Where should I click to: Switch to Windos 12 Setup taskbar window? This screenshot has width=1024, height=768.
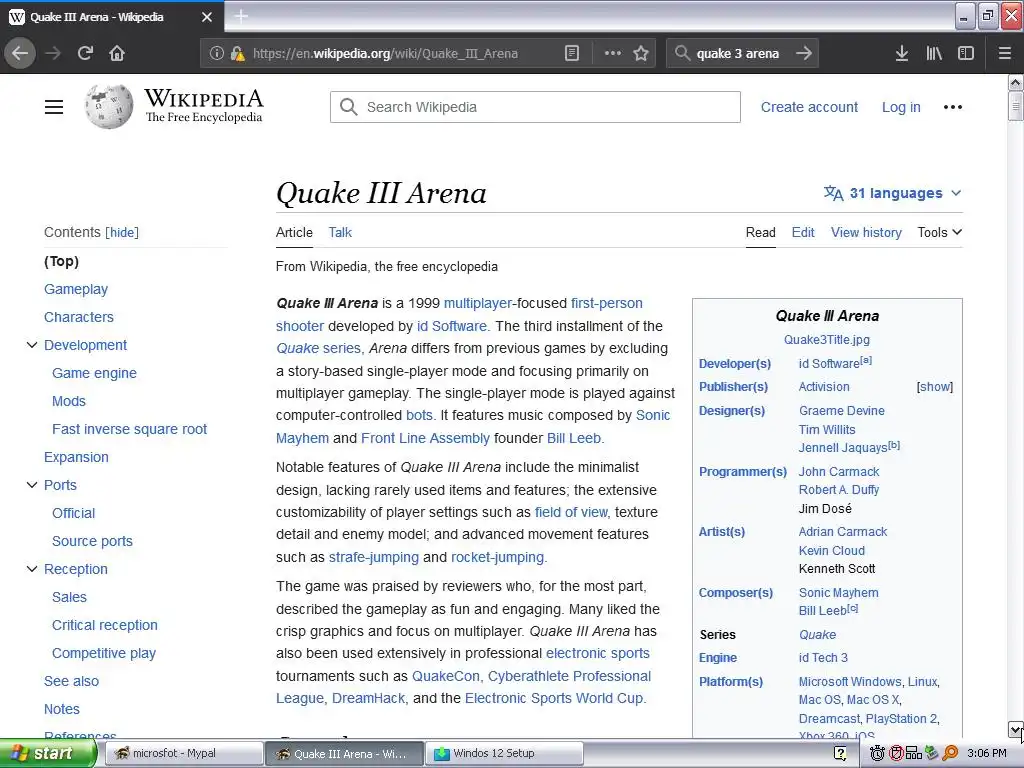coord(504,754)
